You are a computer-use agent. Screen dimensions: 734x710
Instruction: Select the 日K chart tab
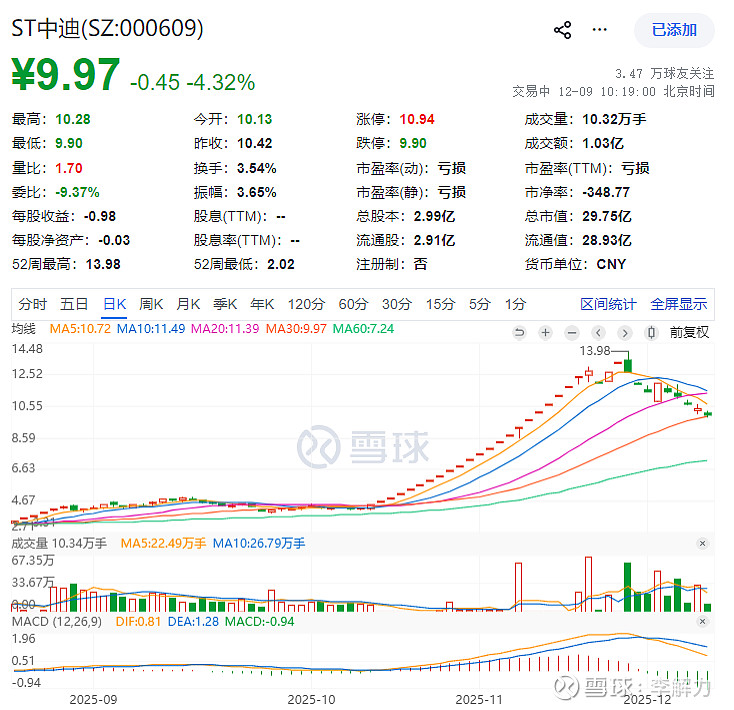115,304
